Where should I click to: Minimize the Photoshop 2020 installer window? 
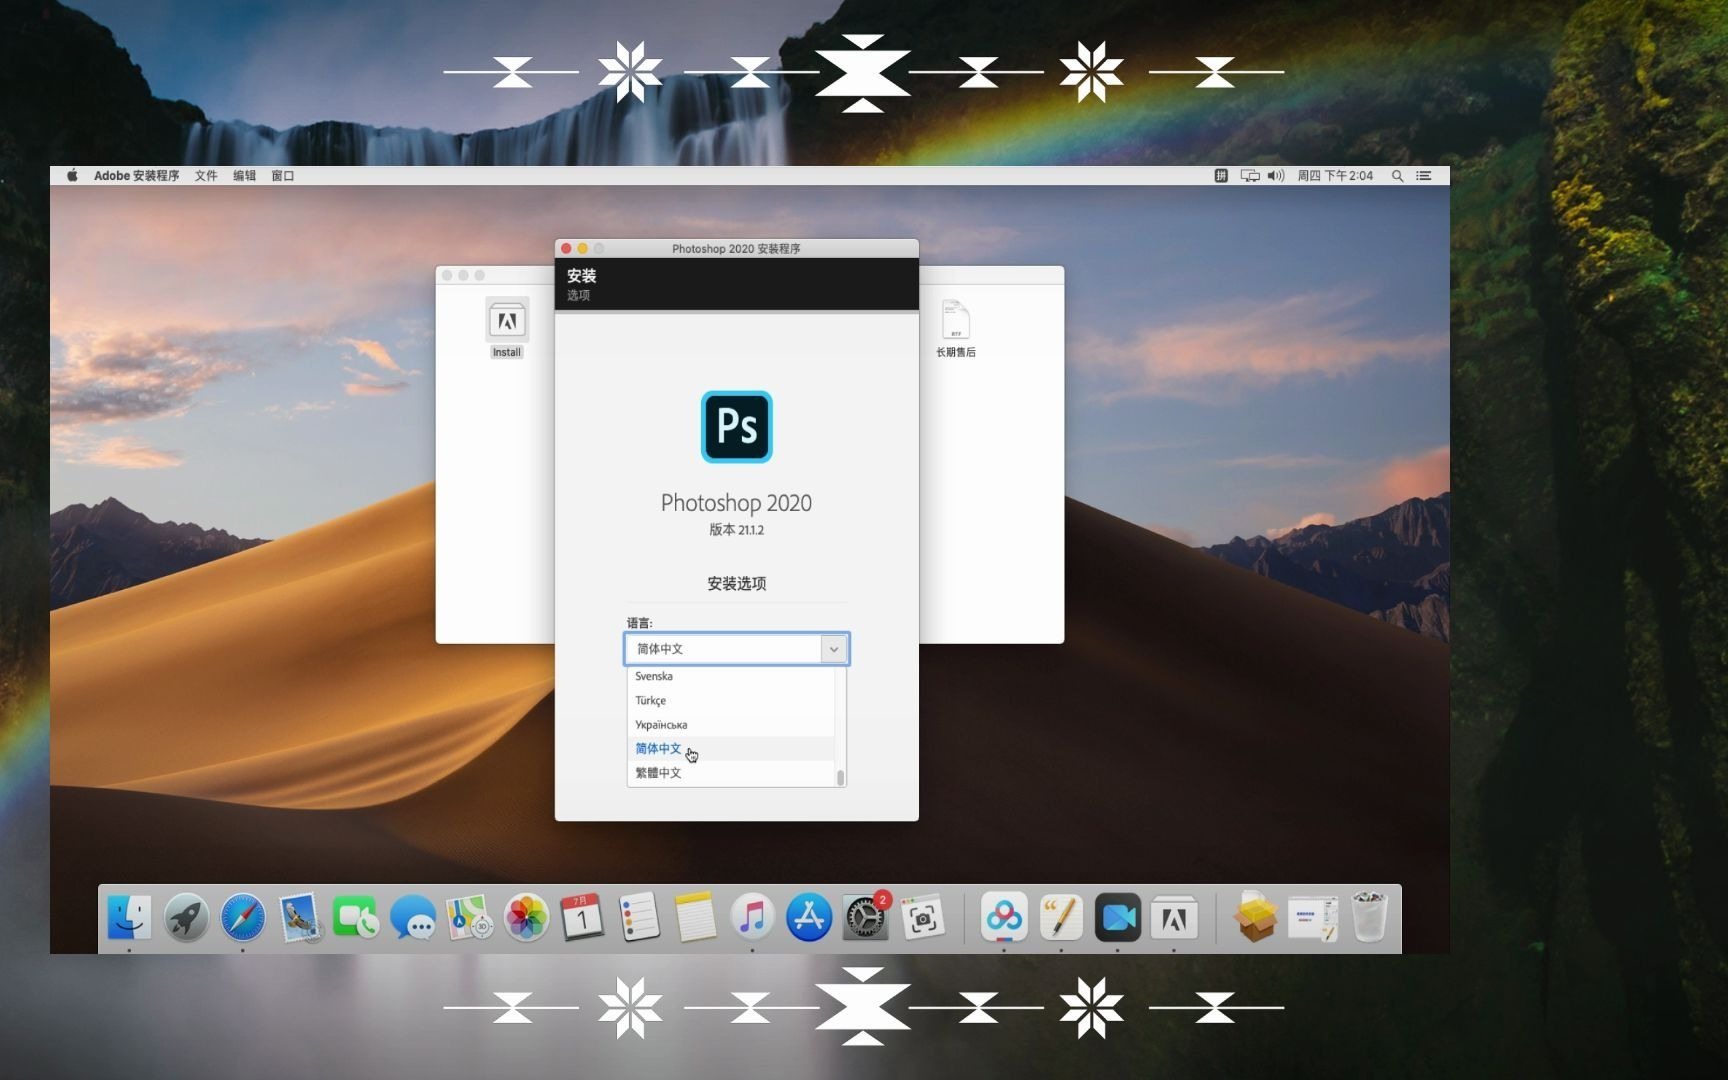pyautogui.click(x=583, y=248)
